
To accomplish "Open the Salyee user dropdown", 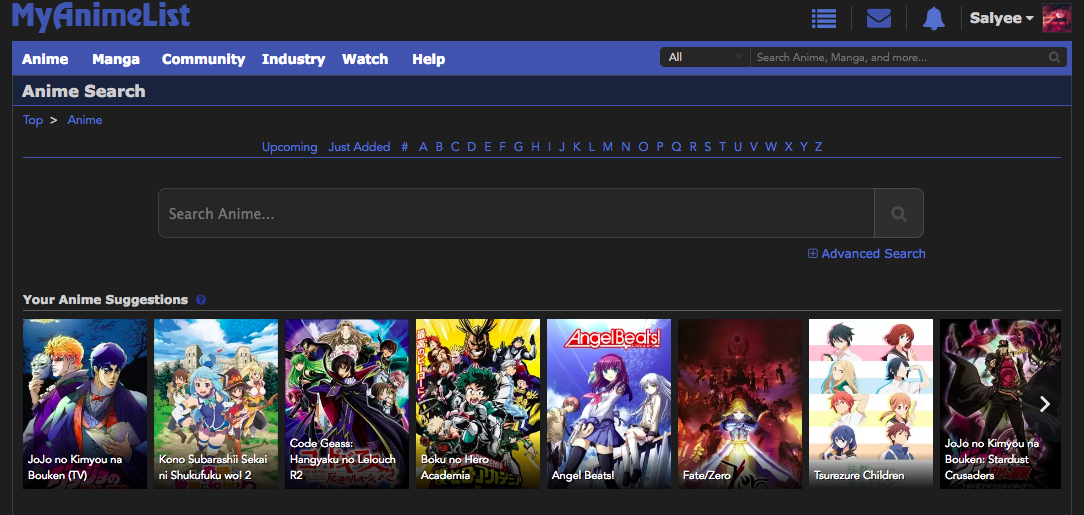I will [1001, 19].
